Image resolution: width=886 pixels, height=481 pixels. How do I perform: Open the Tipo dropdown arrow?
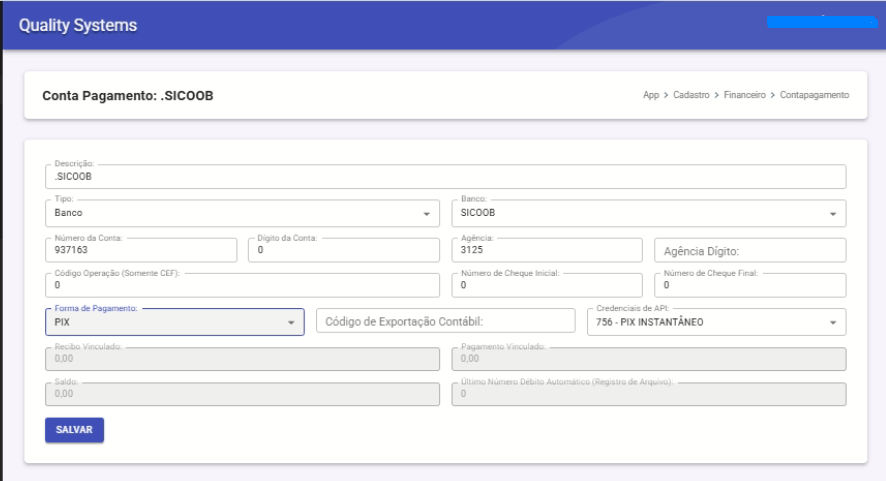coord(427,214)
